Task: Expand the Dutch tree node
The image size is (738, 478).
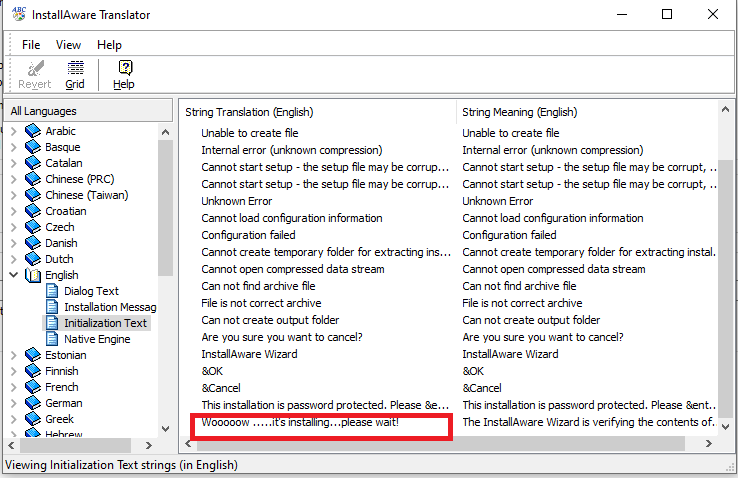Action: (x=14, y=259)
